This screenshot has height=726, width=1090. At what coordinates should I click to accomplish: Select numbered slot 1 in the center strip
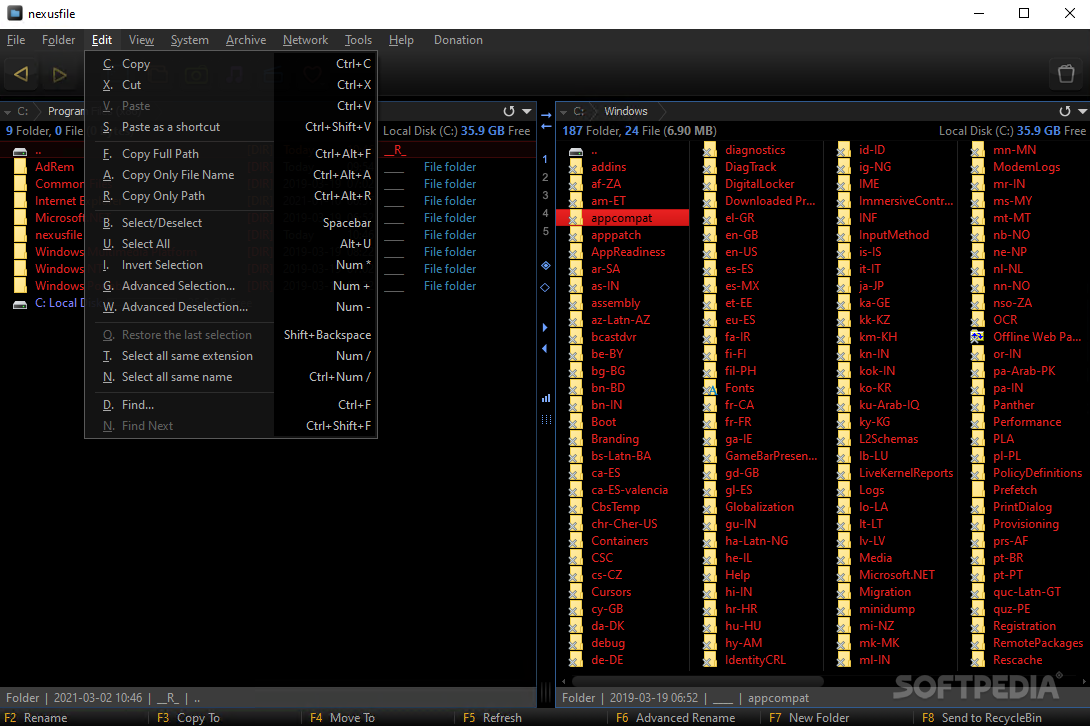coord(545,159)
